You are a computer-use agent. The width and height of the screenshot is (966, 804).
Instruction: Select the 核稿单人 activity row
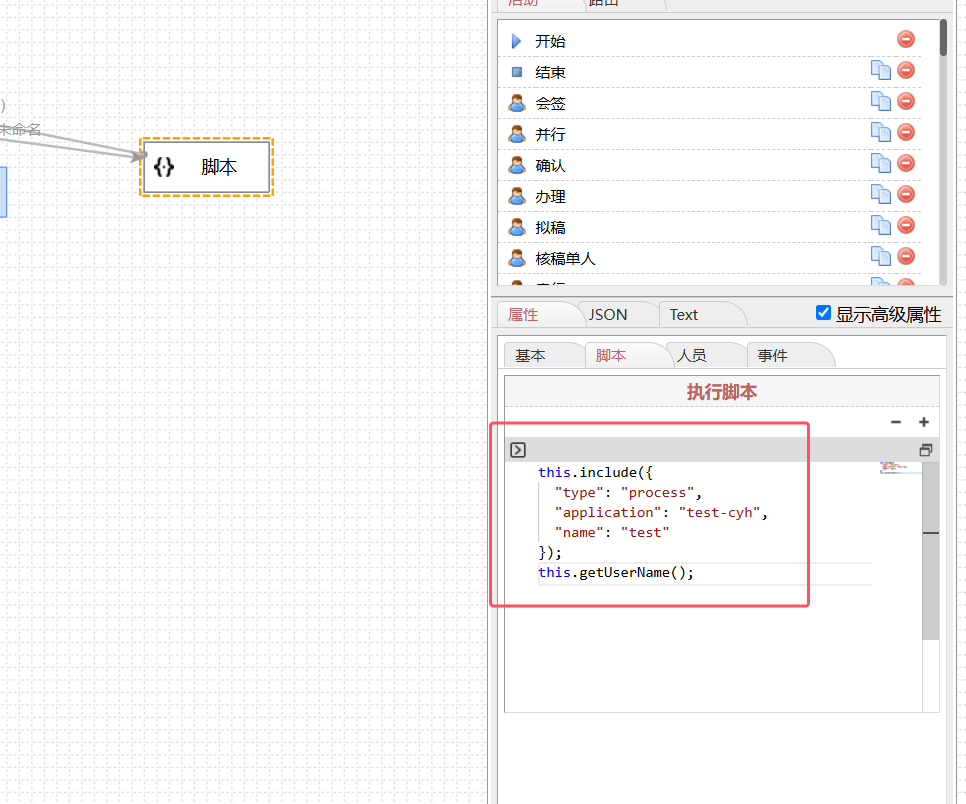710,259
